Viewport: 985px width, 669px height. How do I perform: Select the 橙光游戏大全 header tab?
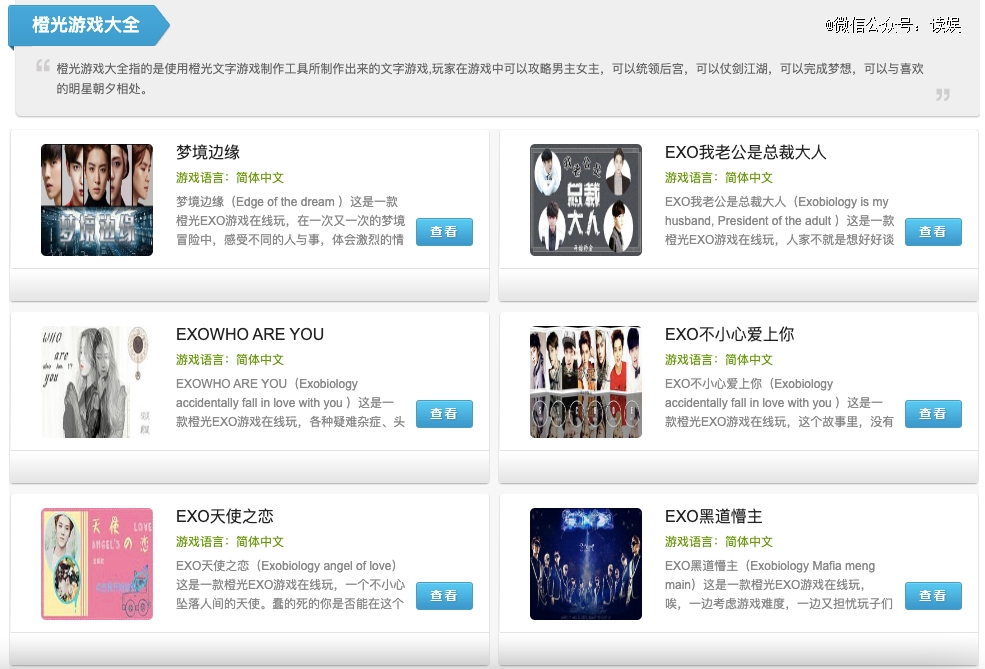tap(88, 25)
